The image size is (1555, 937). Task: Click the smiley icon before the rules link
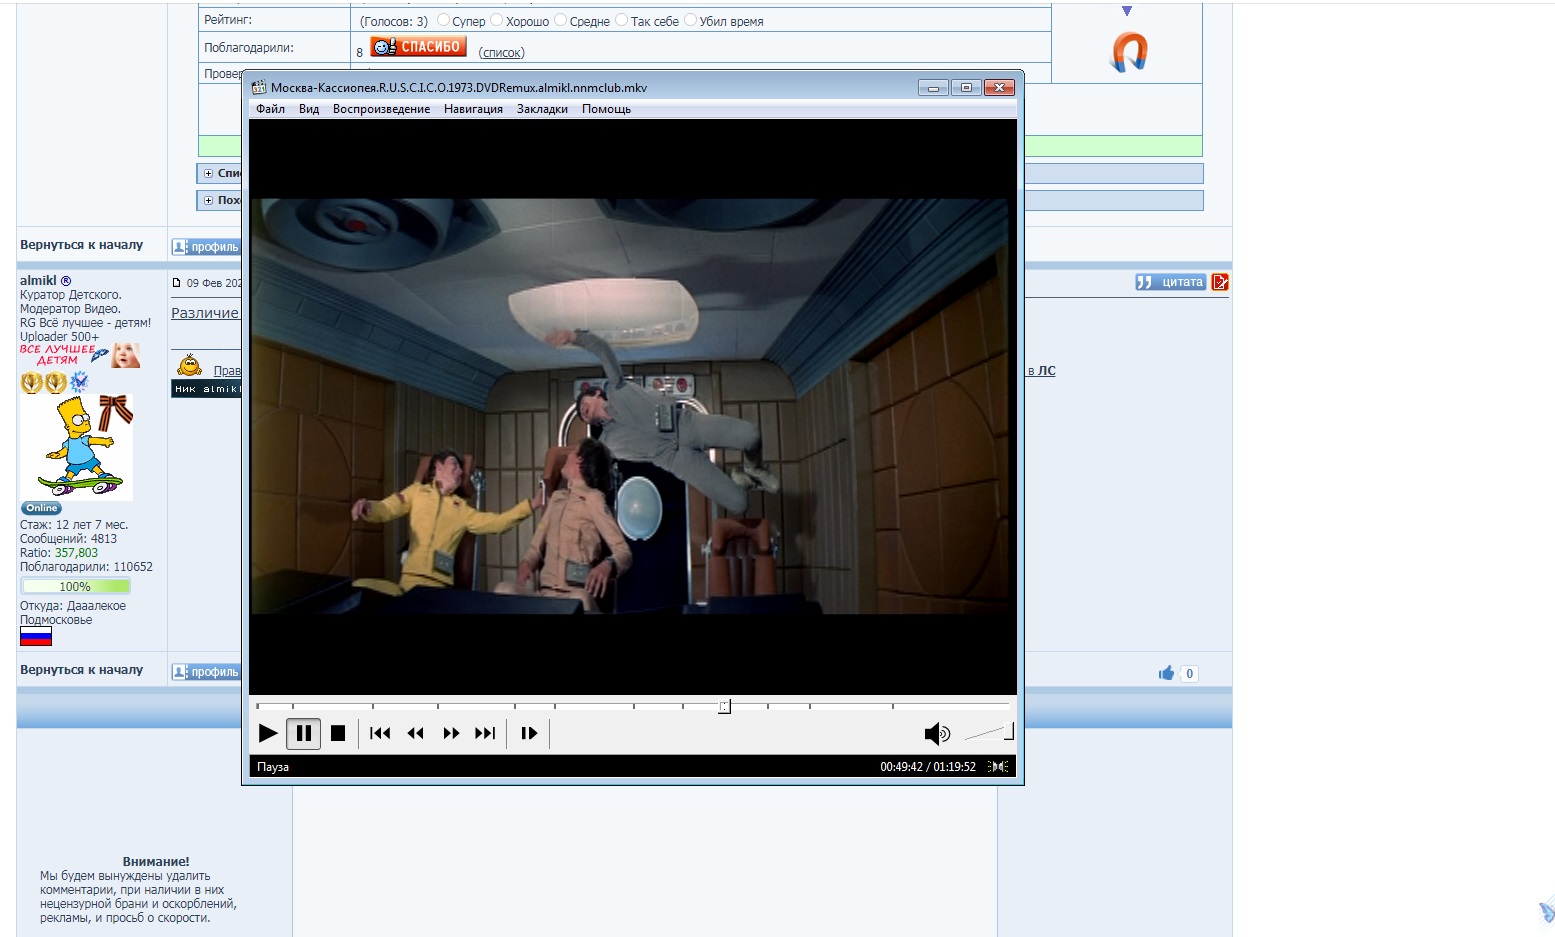click(189, 366)
